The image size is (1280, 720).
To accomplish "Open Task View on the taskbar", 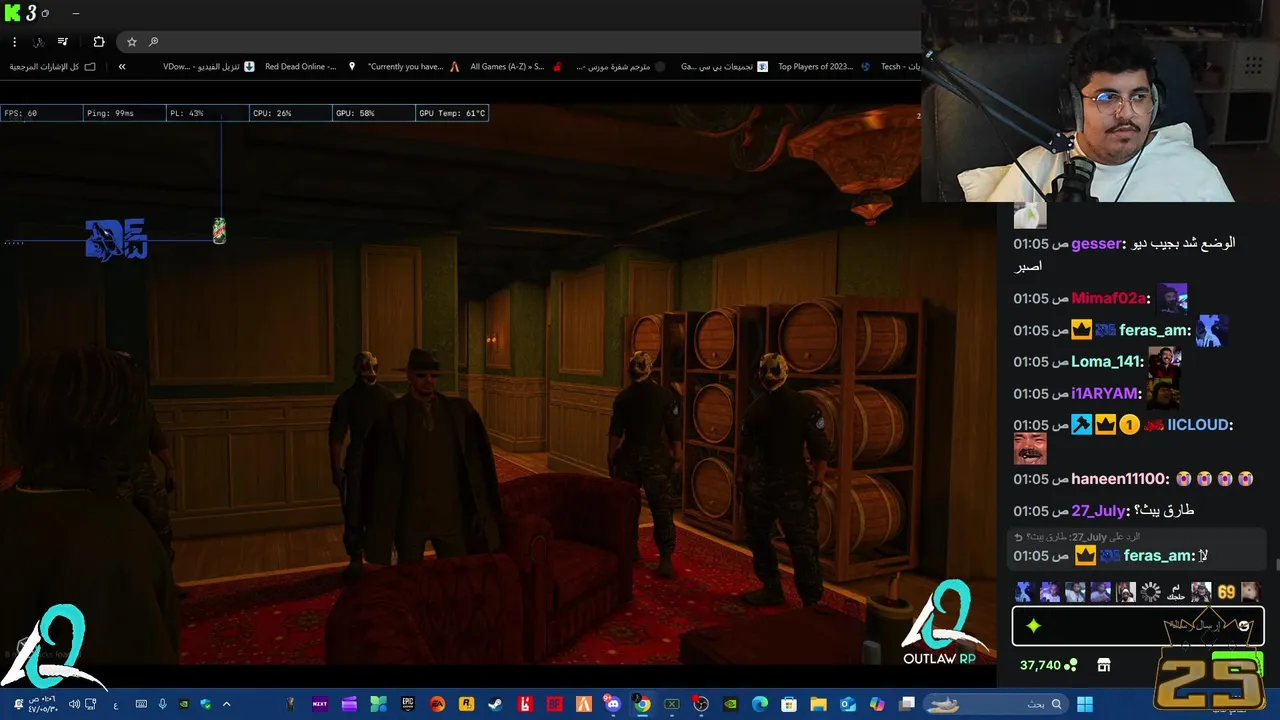I will pos(906,704).
